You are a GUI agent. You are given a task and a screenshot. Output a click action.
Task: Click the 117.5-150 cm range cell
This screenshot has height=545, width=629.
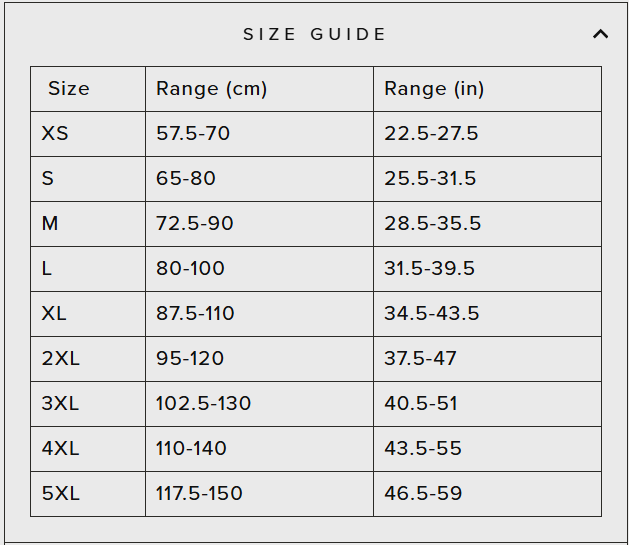[x=199, y=494]
